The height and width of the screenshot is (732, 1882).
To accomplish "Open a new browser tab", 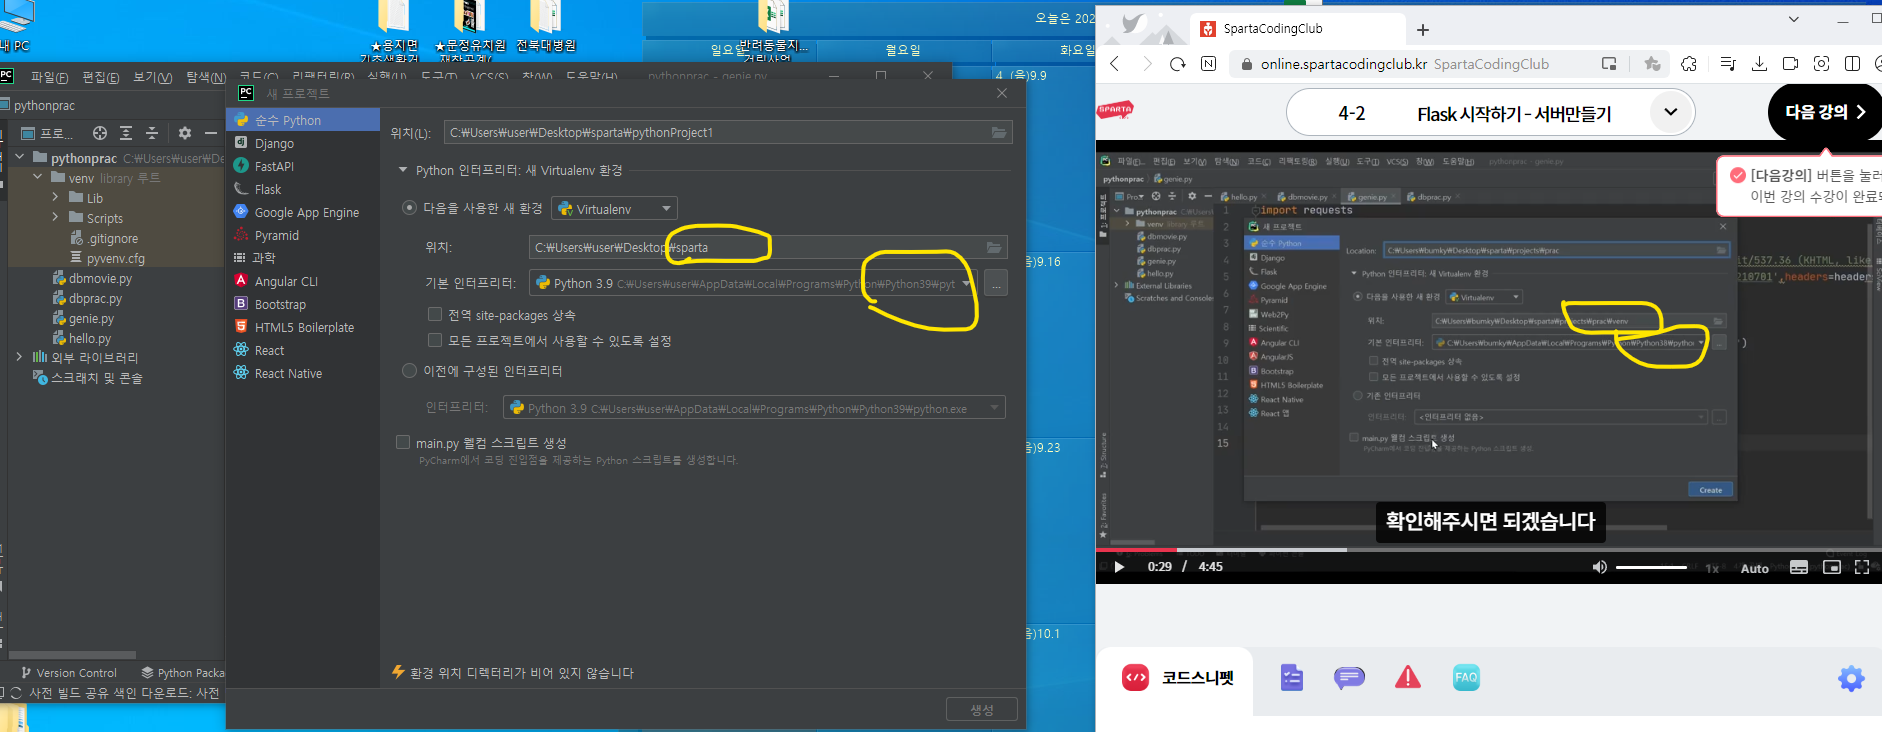I will (1423, 30).
